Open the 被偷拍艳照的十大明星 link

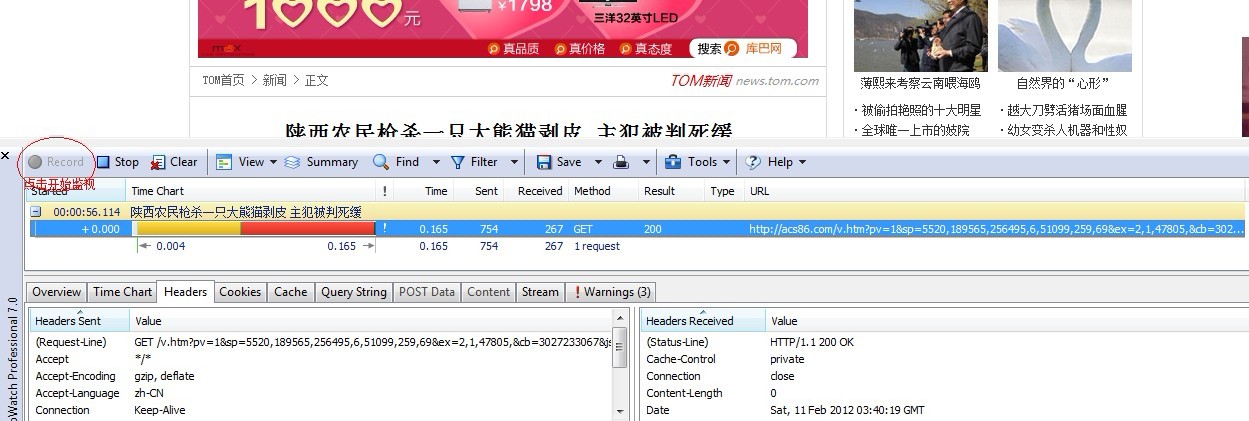tap(921, 110)
